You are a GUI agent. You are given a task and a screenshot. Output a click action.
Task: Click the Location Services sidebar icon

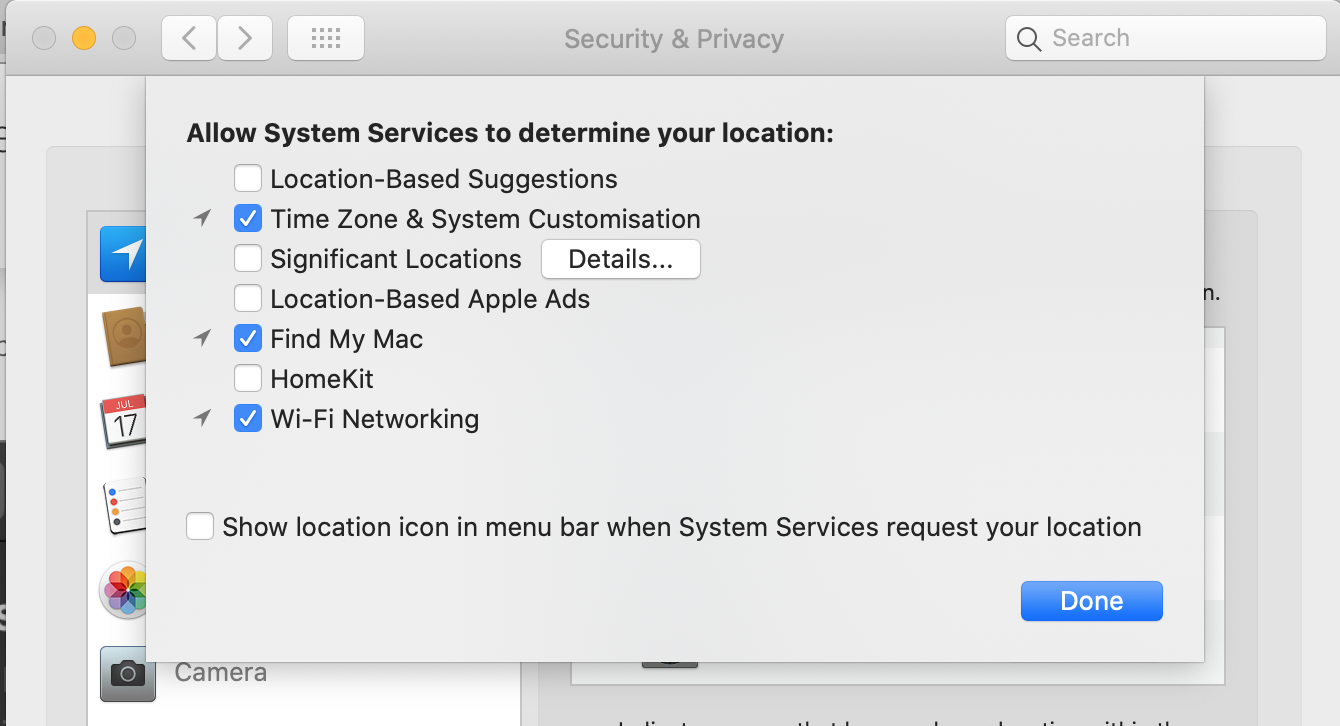pyautogui.click(x=124, y=254)
